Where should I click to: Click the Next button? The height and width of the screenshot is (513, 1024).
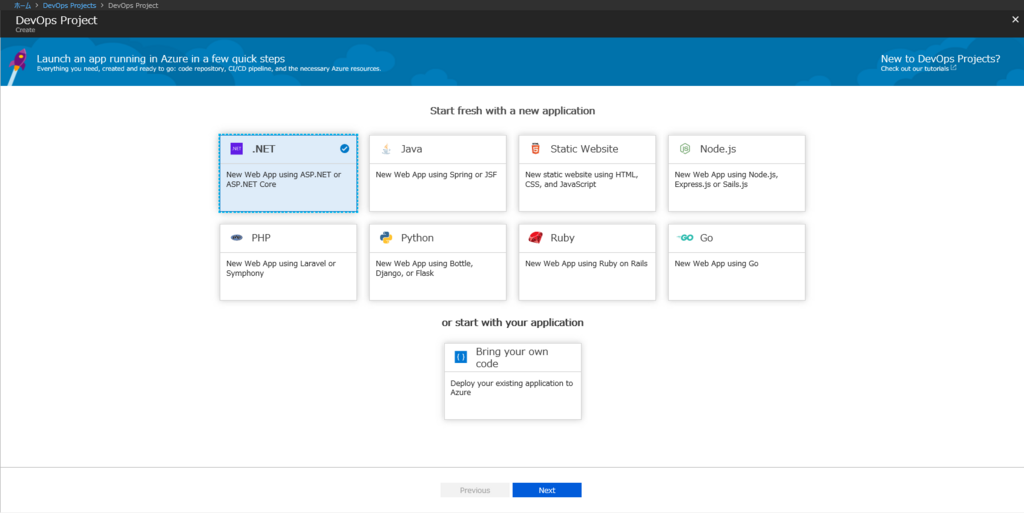tap(547, 490)
